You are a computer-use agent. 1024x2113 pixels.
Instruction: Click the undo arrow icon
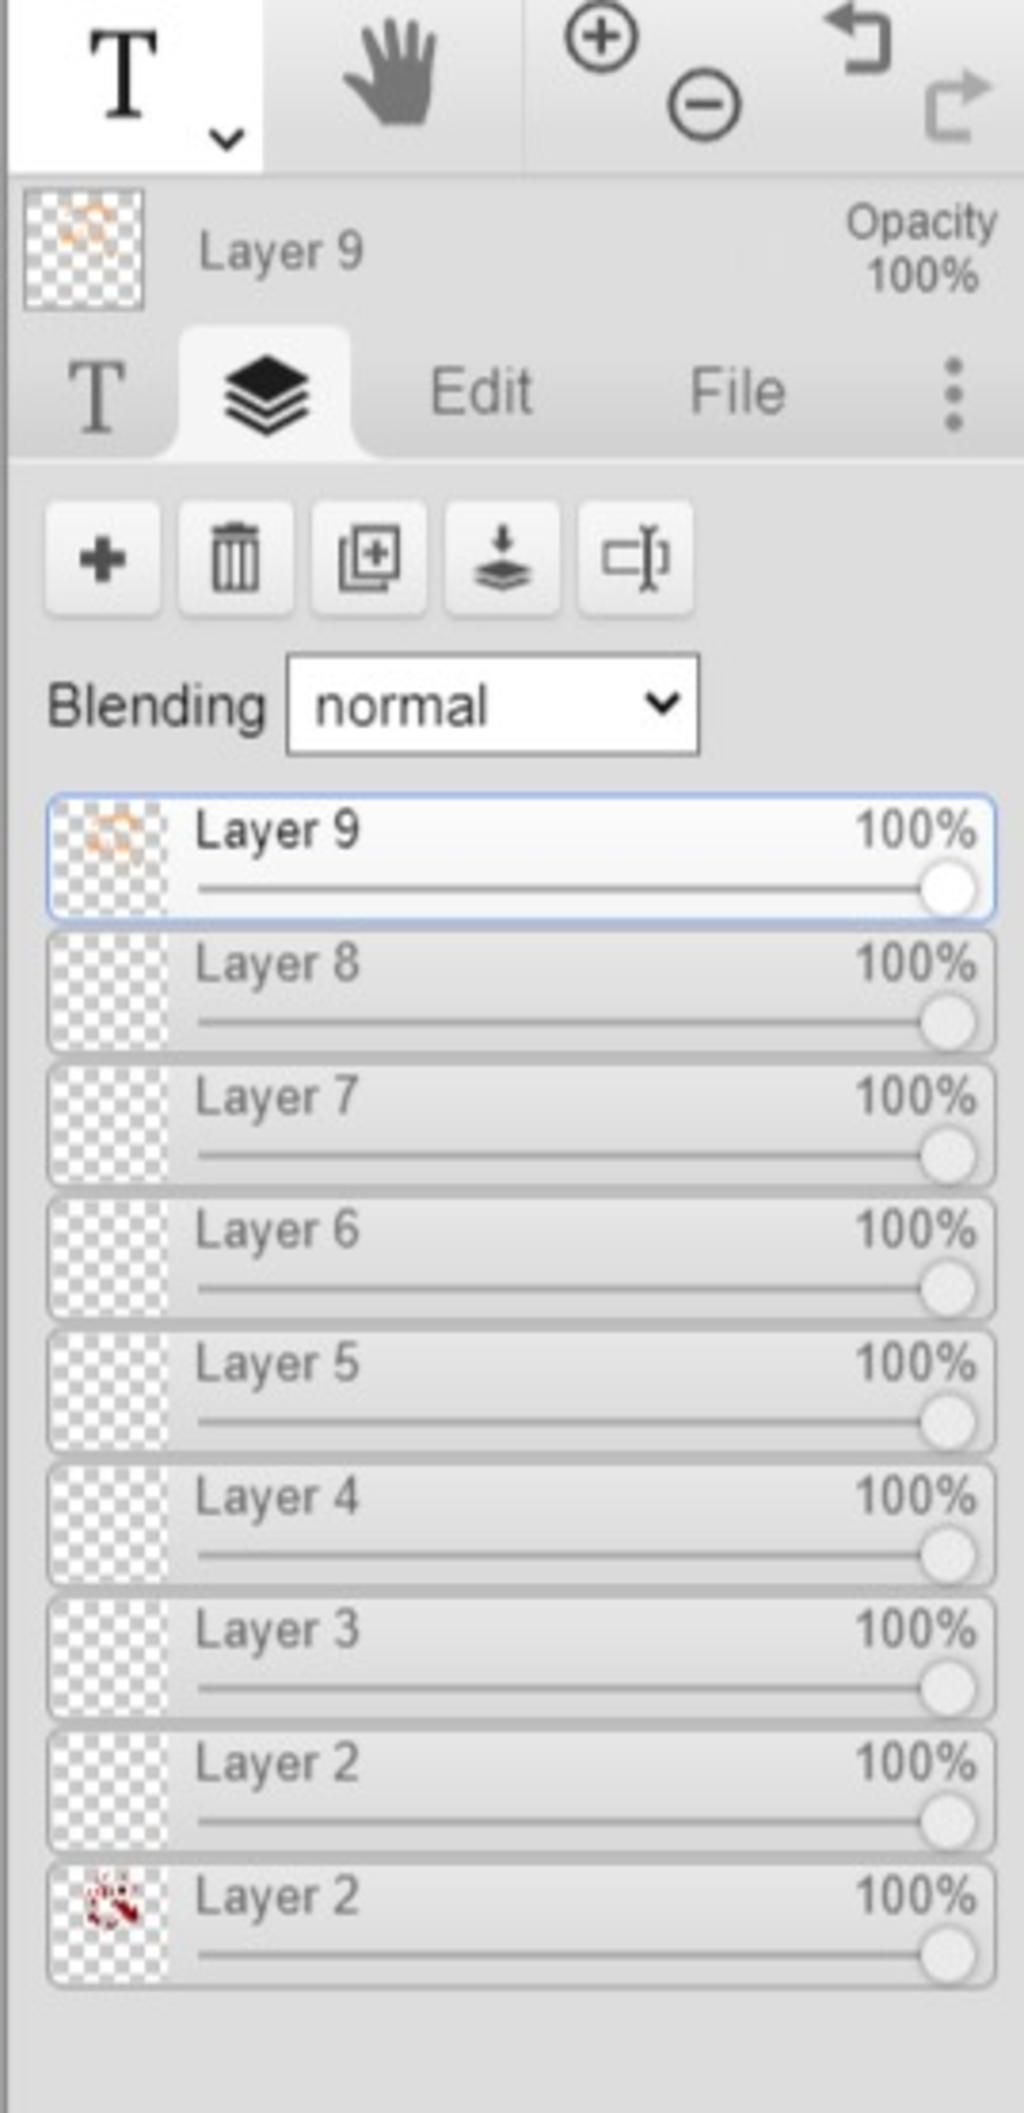[x=858, y=40]
